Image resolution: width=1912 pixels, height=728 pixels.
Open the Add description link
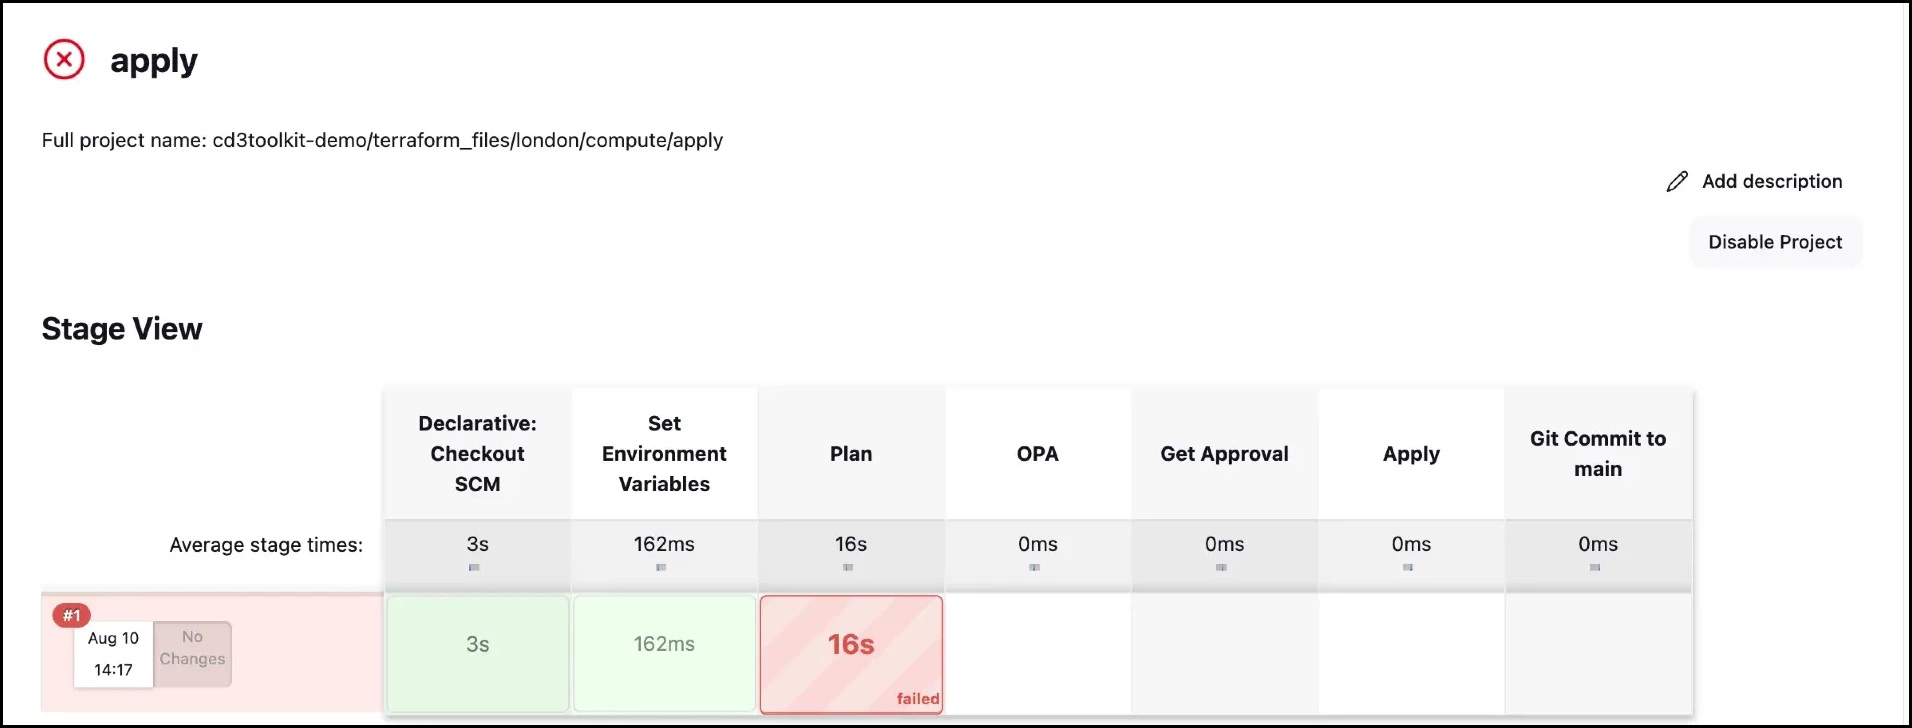tap(1771, 181)
